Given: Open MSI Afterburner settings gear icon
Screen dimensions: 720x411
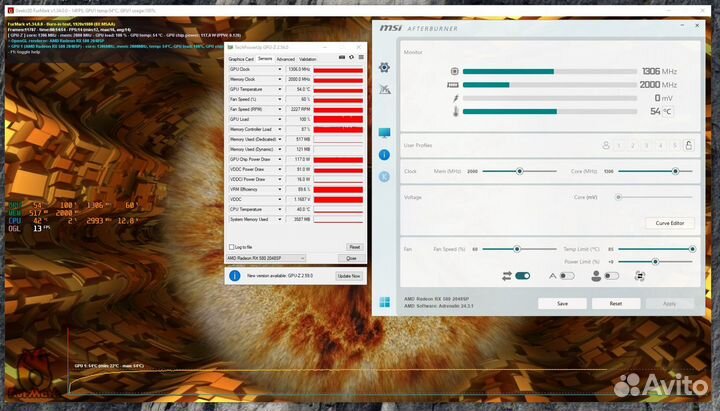Looking at the screenshot, I should (384, 68).
